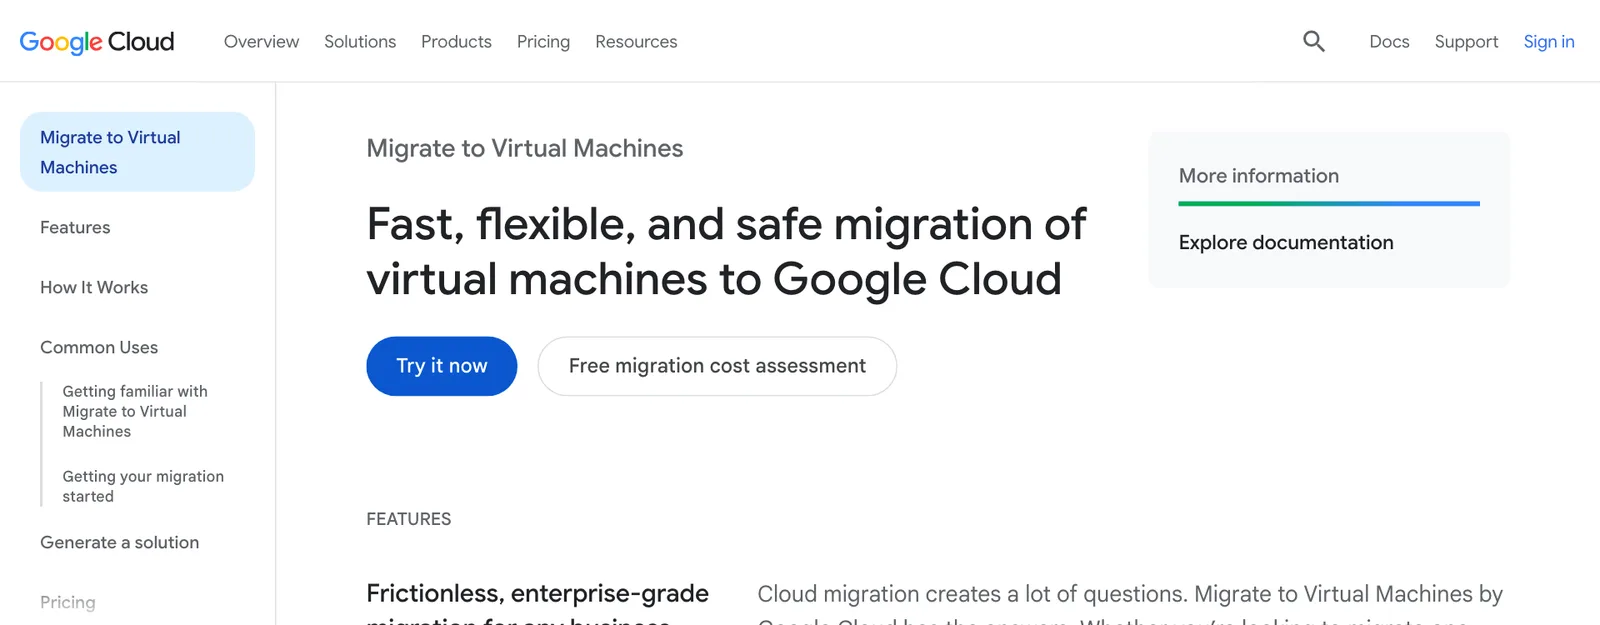This screenshot has height=625, width=1600.
Task: Click Free migration cost assessment button
Action: point(717,366)
